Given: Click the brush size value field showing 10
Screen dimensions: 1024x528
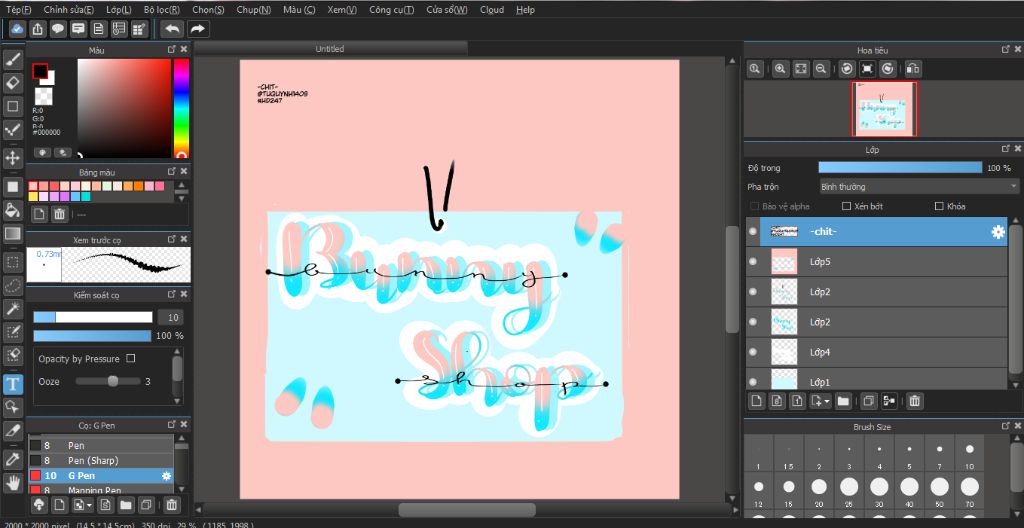Looking at the screenshot, I should tap(172, 318).
